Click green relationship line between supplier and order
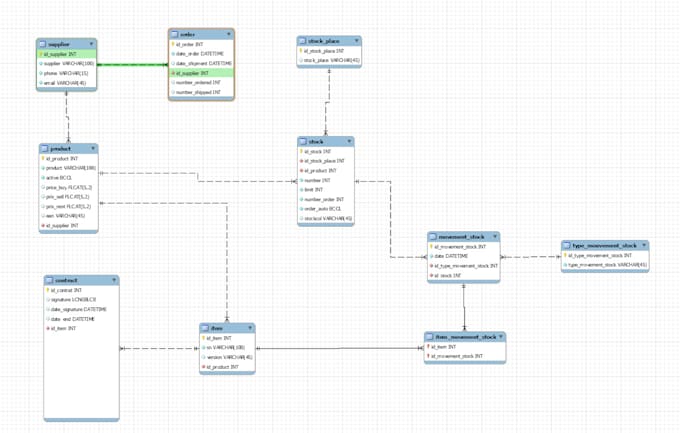The width and height of the screenshot is (680, 433). tap(133, 65)
